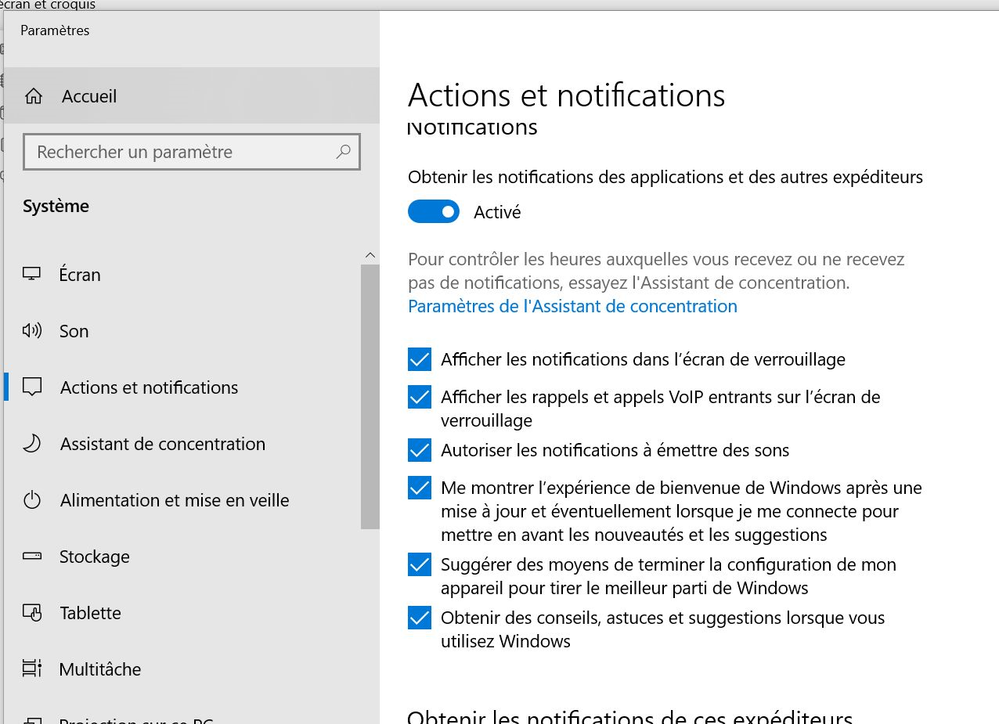Uncheck tips, tricks and suggestions checkbox
This screenshot has width=999, height=724.
tap(419, 618)
